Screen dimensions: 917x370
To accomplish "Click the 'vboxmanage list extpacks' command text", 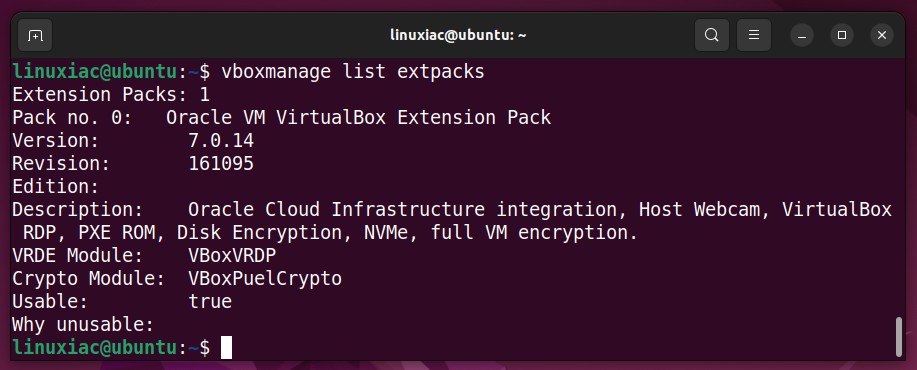I will point(353,72).
